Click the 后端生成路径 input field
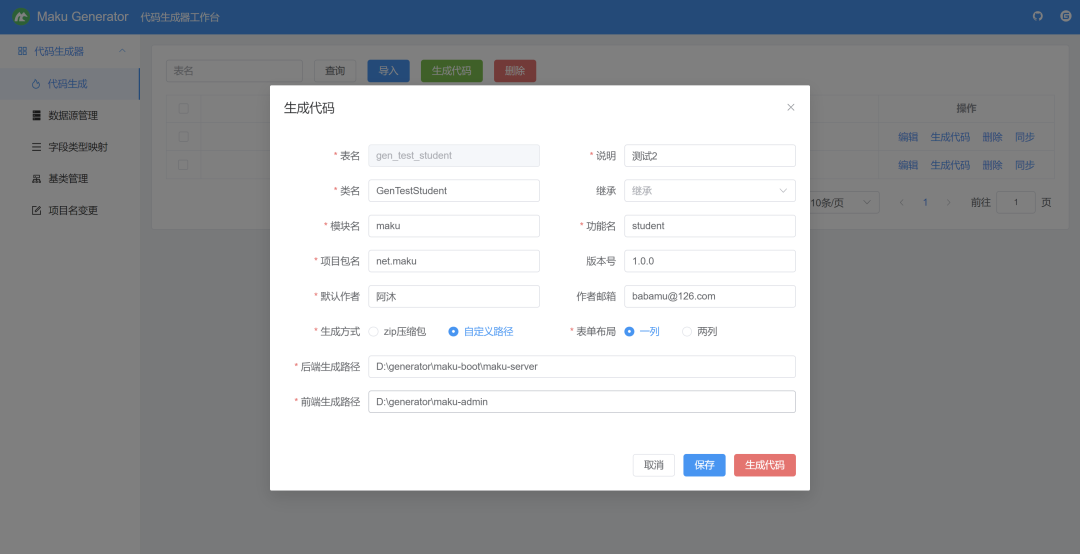 coord(581,367)
